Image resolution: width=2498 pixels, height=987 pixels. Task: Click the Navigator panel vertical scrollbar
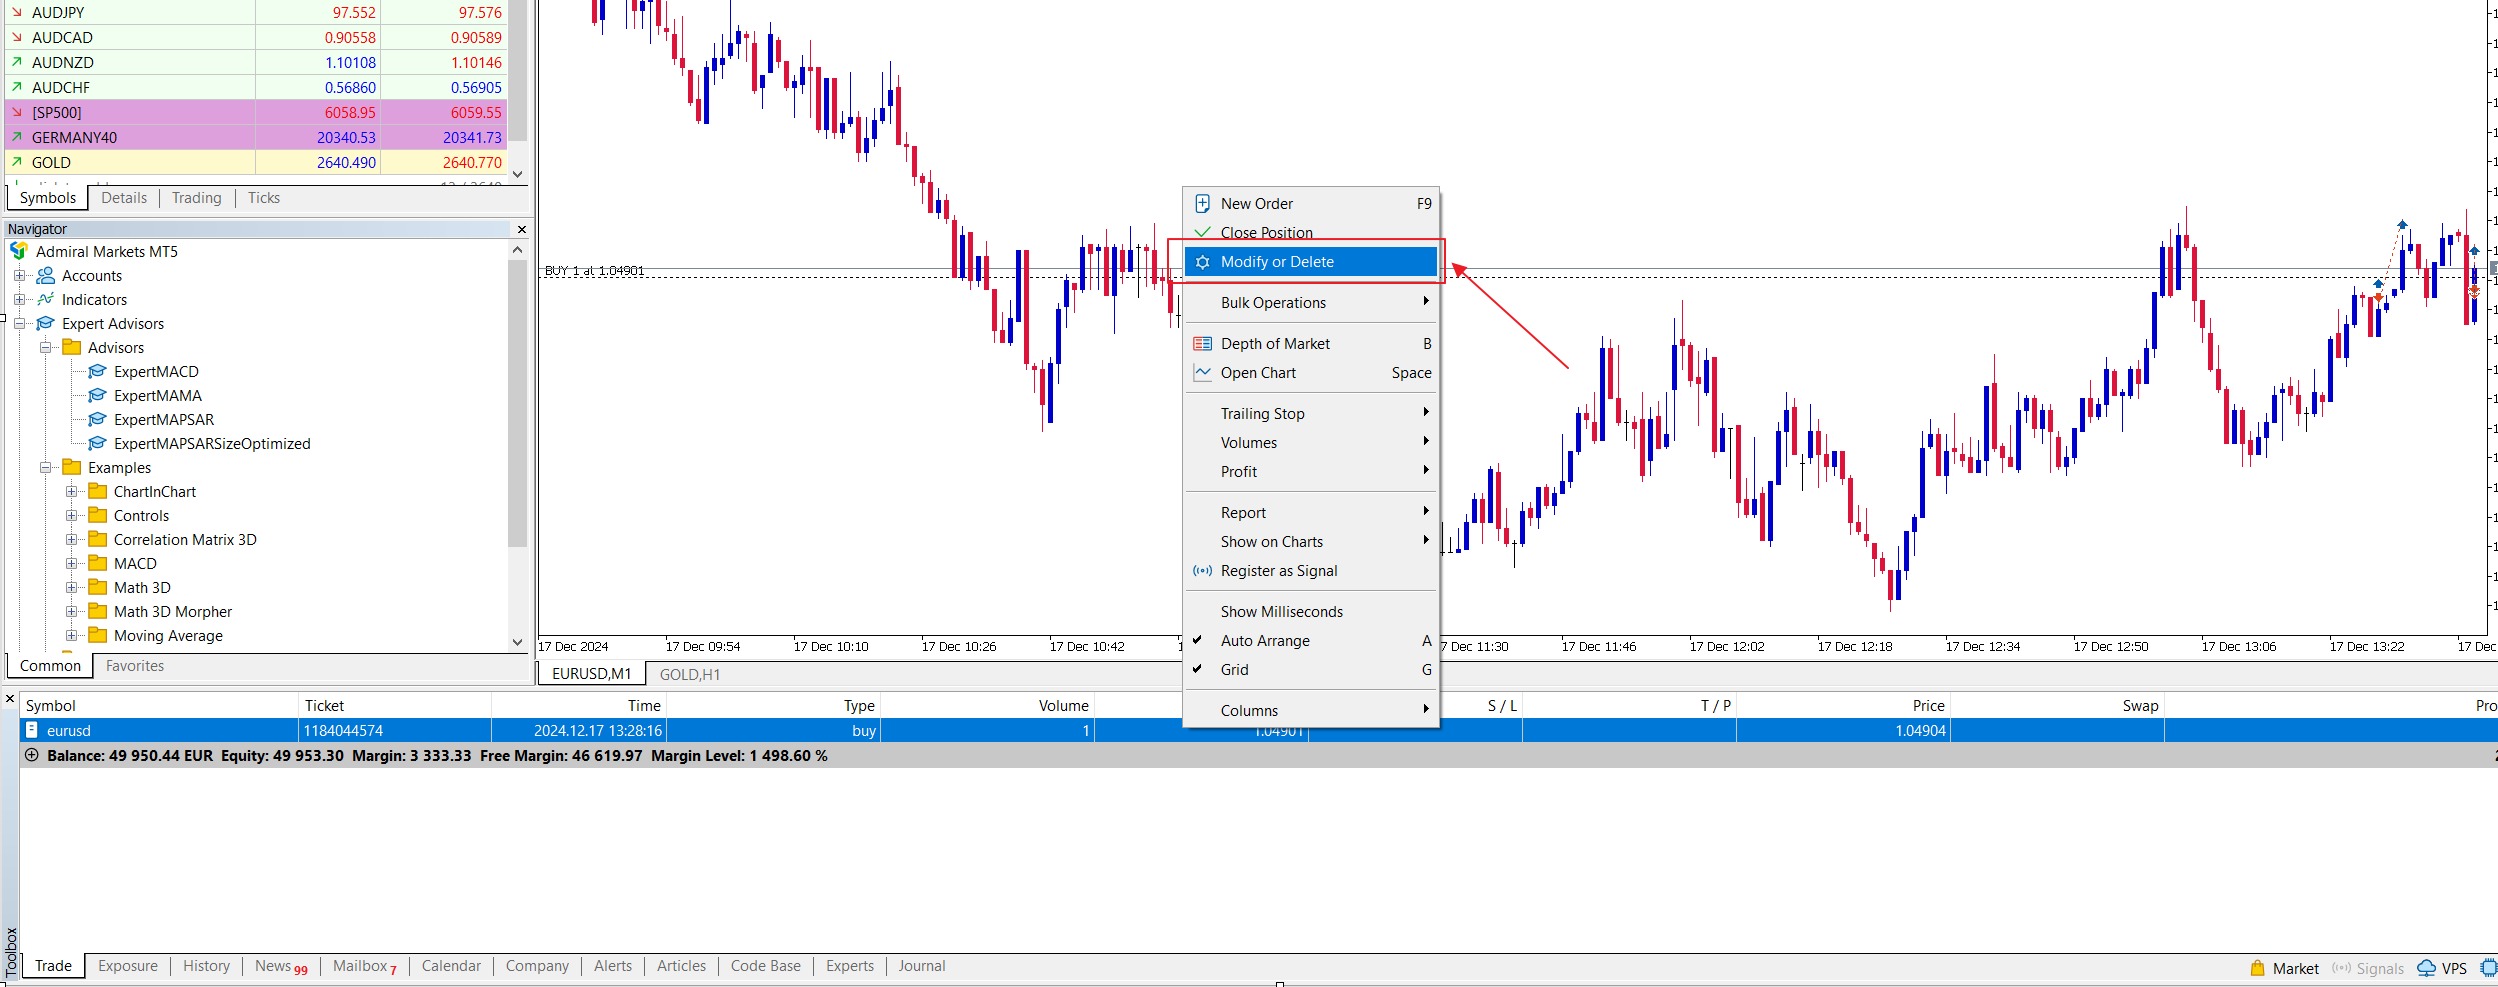[517, 404]
